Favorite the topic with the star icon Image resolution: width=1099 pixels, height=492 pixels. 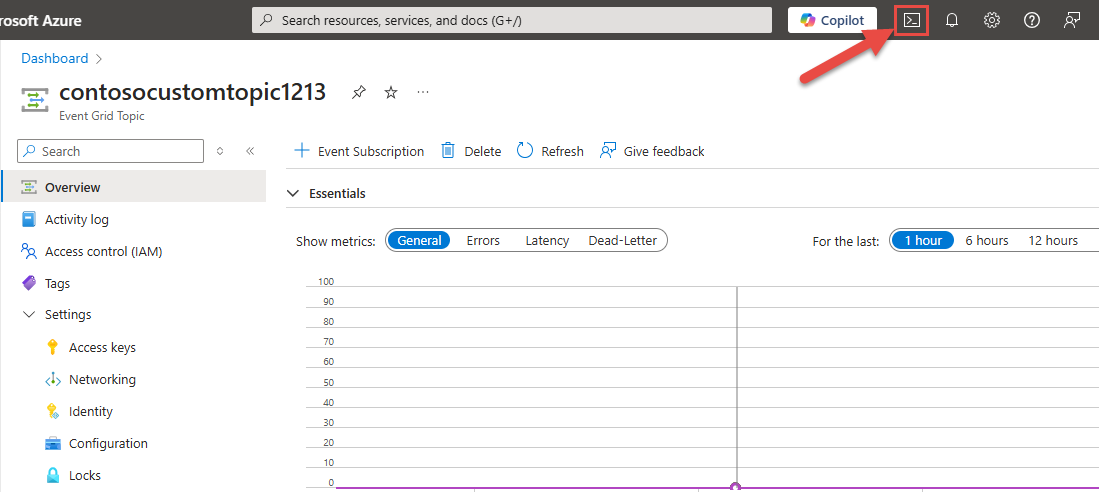391,92
